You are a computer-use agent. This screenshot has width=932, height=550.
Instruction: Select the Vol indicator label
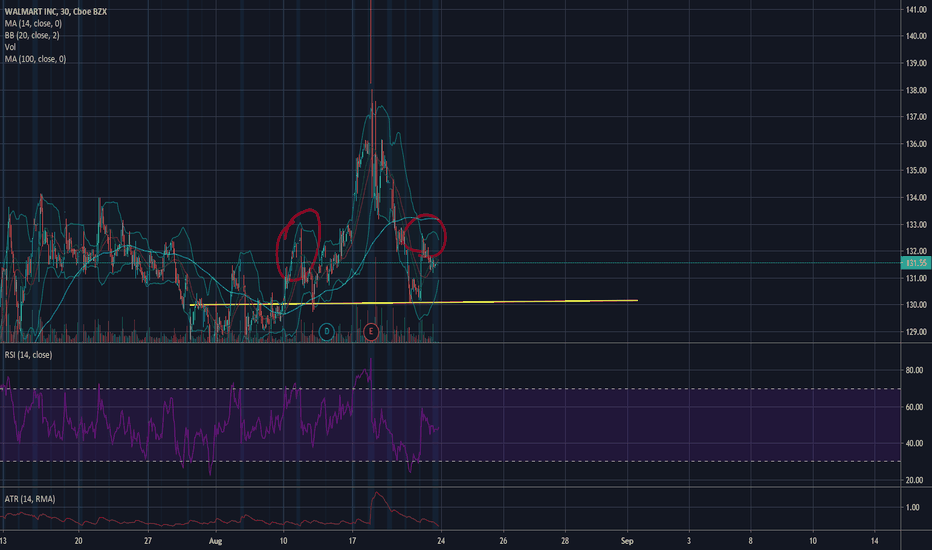pos(10,47)
